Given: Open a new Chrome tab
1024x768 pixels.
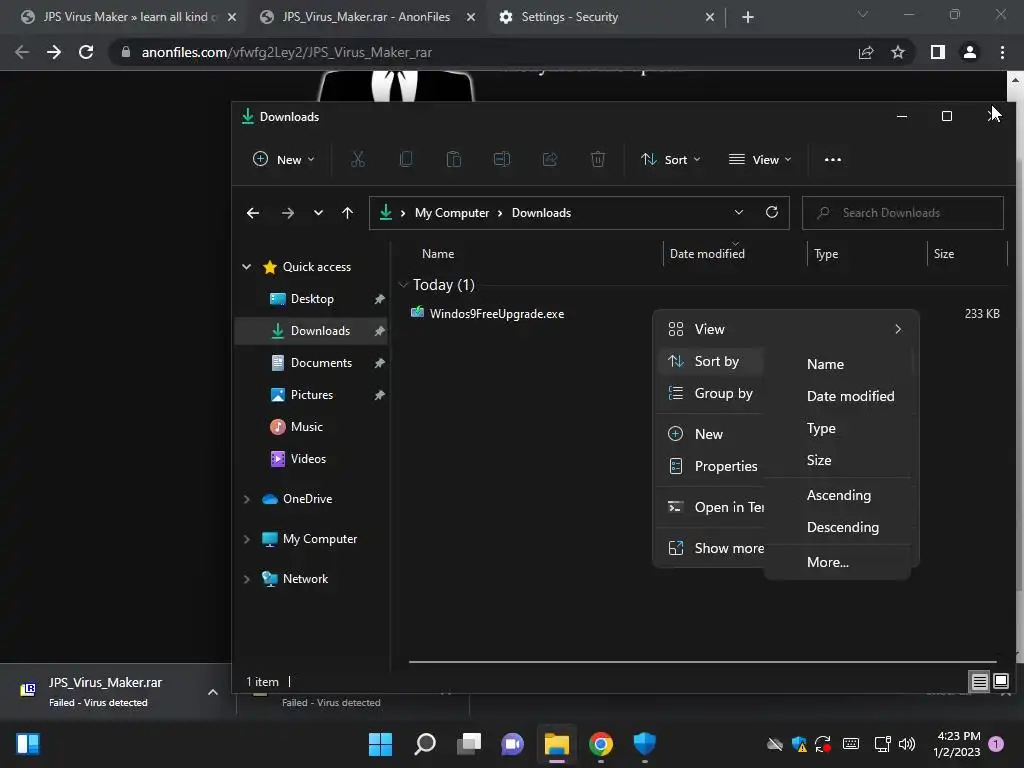Looking at the screenshot, I should [x=748, y=17].
